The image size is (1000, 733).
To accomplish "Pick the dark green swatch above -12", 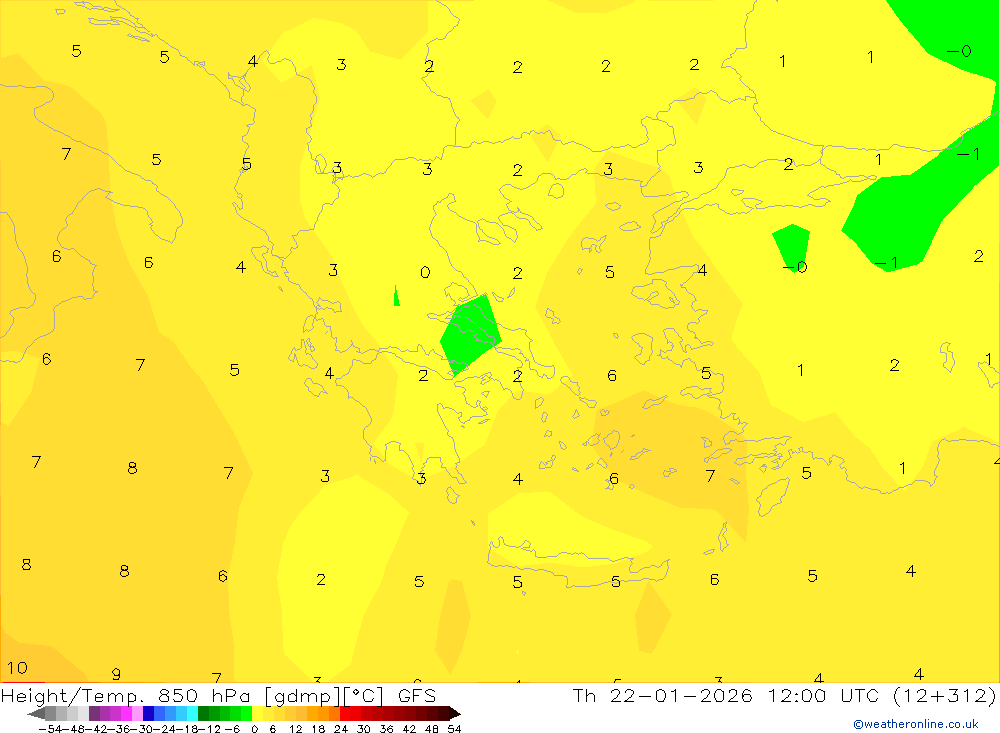I will tap(203, 714).
